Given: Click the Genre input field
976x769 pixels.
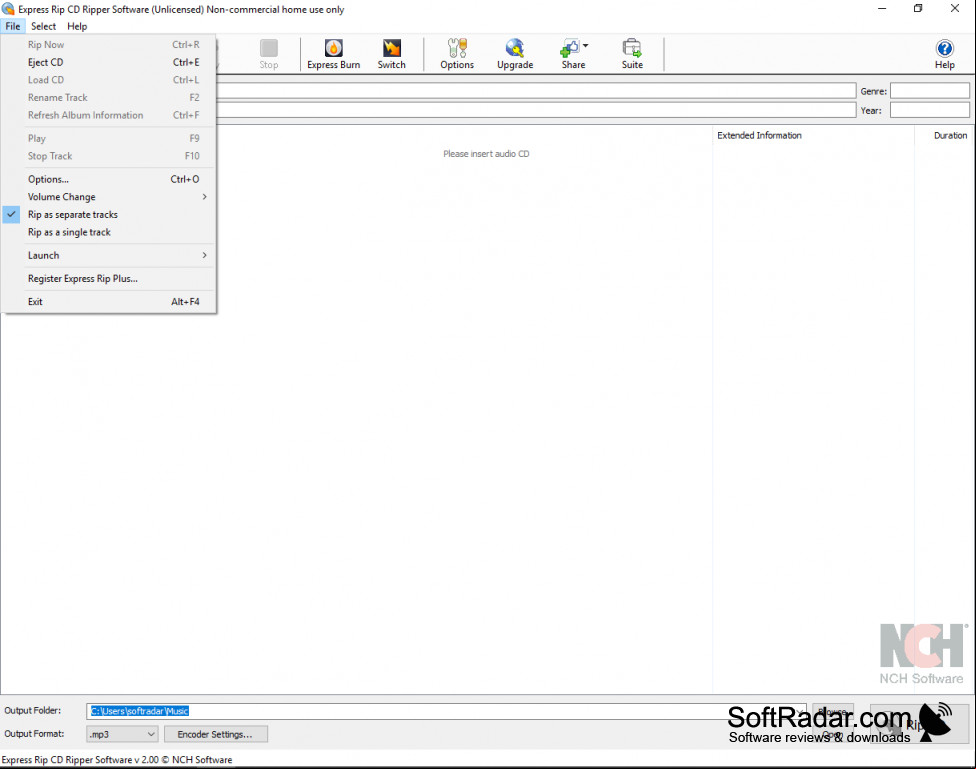Looking at the screenshot, I should tap(929, 91).
